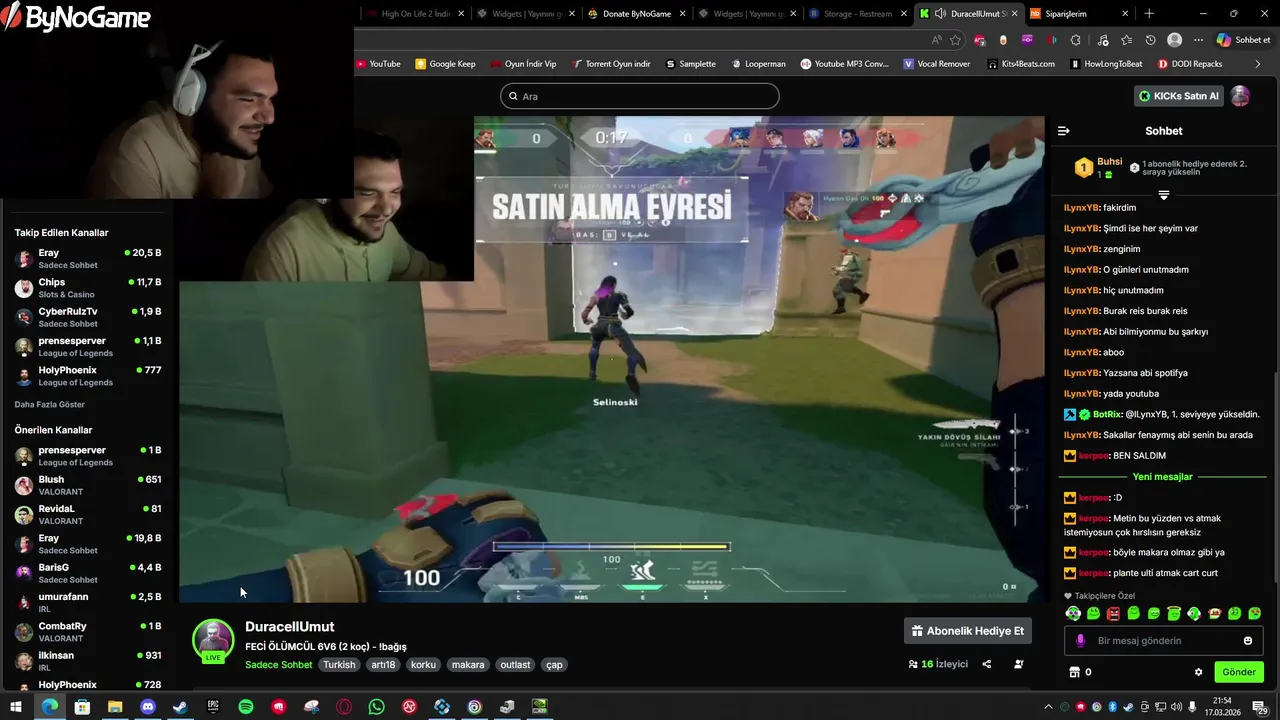Open the CyberRulzTv followed channel
This screenshot has width=1280, height=720.
[88, 317]
